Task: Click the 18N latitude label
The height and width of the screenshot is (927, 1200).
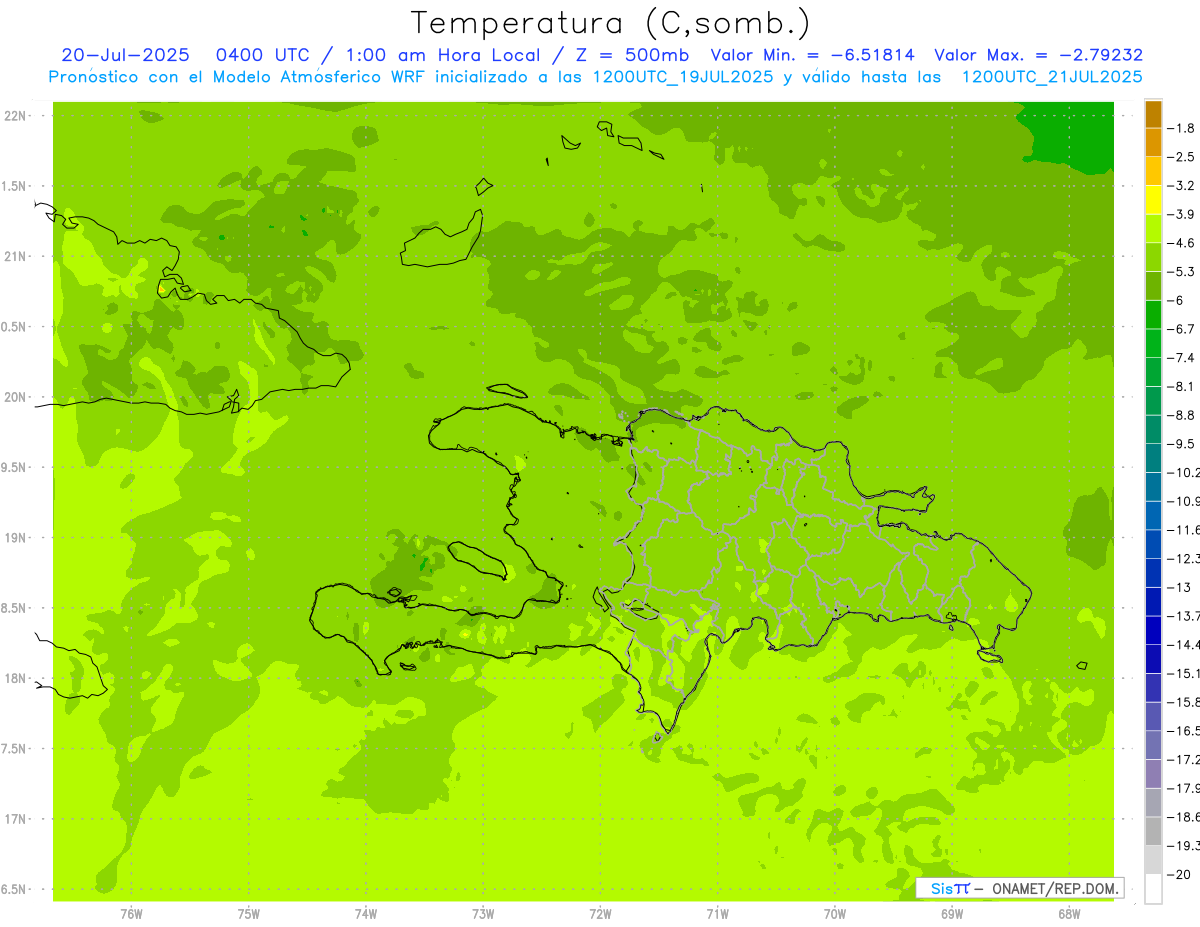Action: click(16, 678)
